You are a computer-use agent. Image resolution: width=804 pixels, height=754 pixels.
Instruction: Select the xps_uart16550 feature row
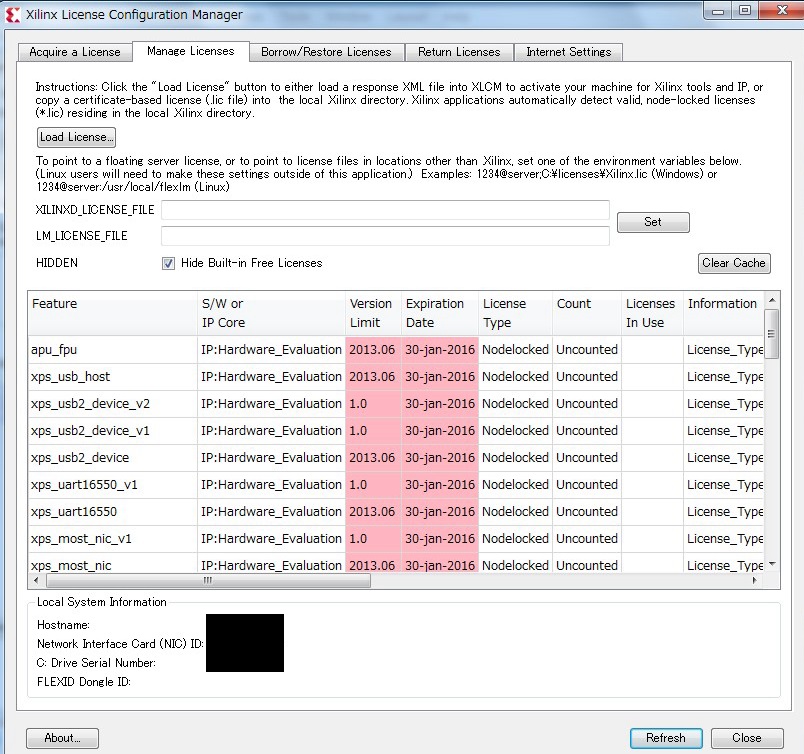point(396,512)
